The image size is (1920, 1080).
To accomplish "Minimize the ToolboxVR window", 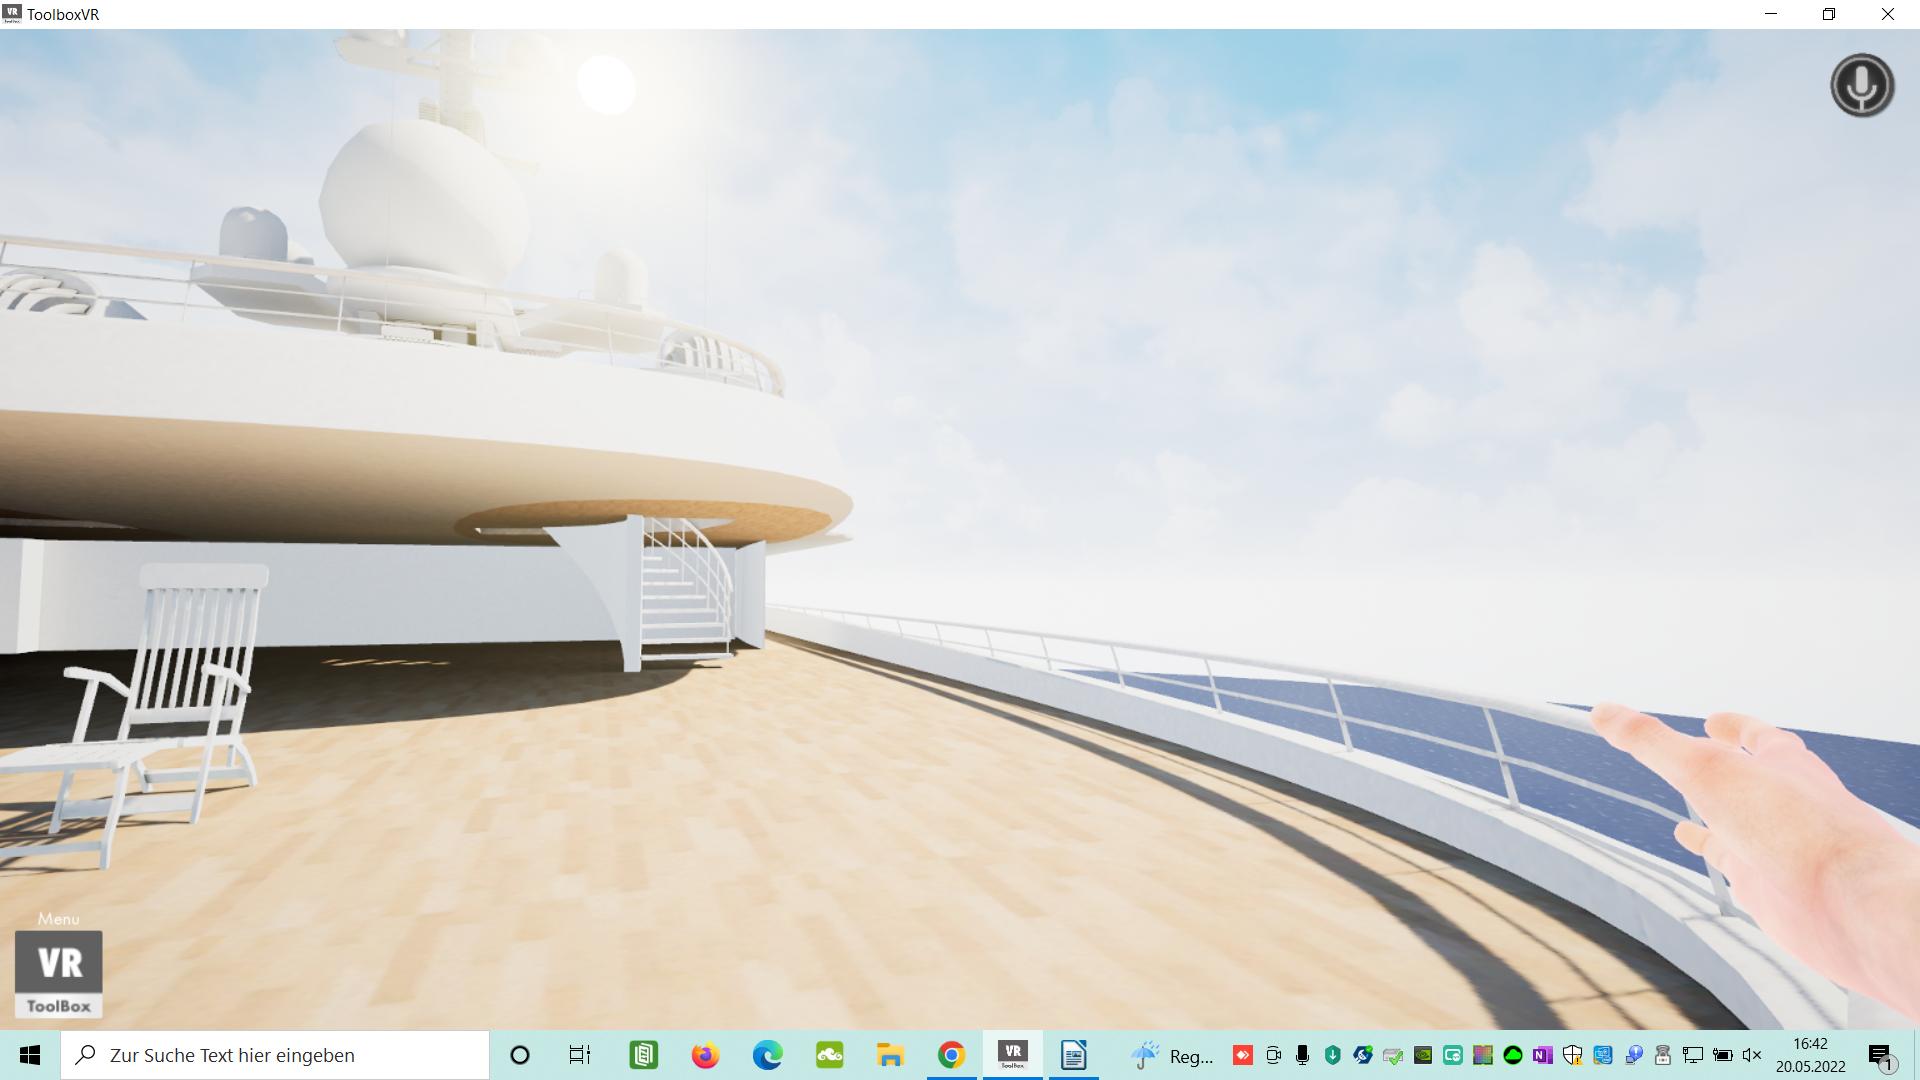I will point(1771,14).
